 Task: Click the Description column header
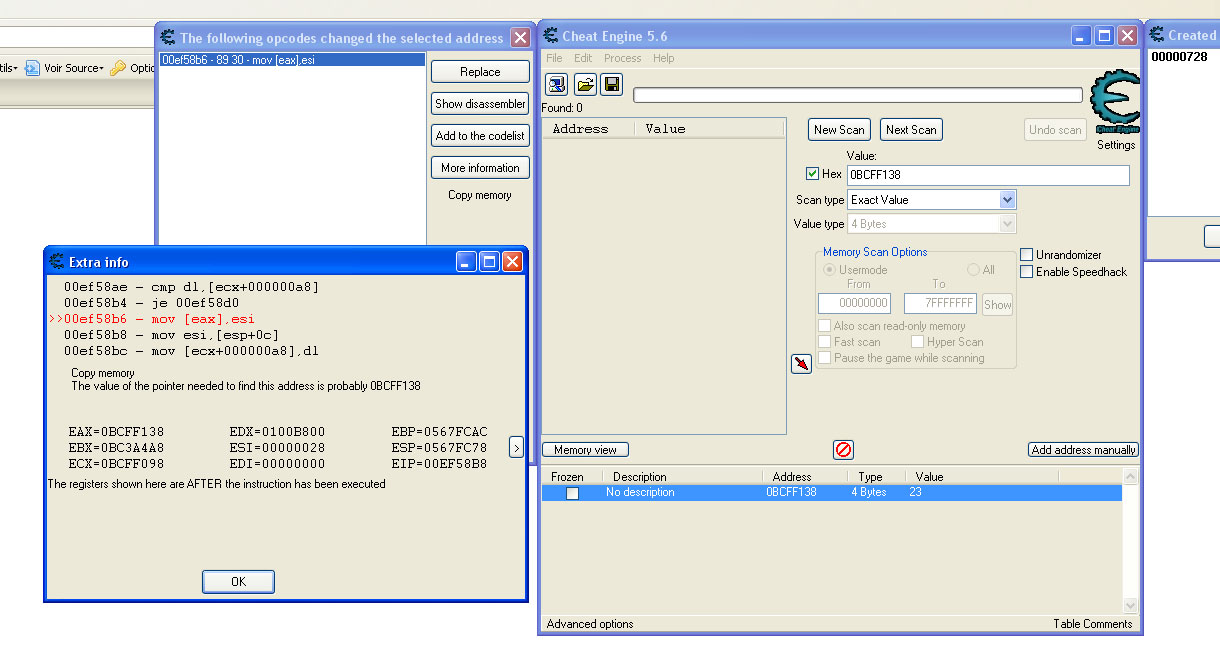pyautogui.click(x=683, y=477)
